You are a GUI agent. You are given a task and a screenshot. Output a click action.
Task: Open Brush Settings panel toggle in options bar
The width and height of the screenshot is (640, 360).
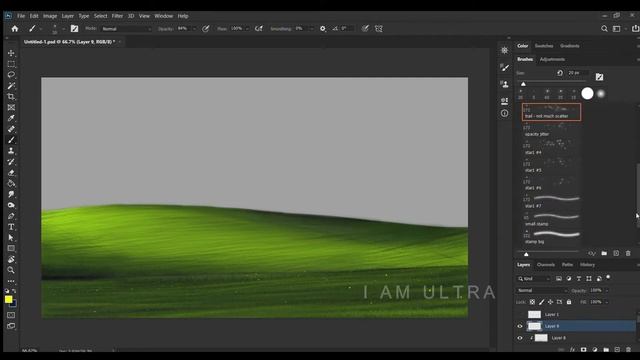tap(74, 29)
